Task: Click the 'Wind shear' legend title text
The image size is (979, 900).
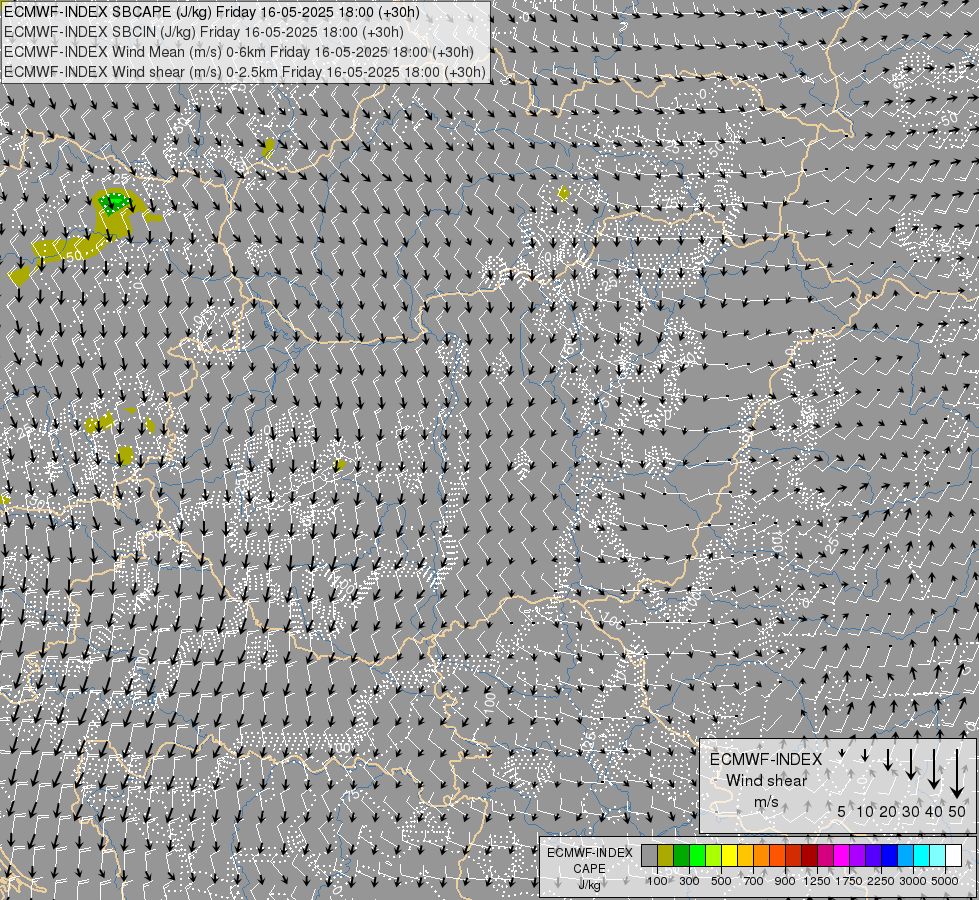Action: [766, 781]
